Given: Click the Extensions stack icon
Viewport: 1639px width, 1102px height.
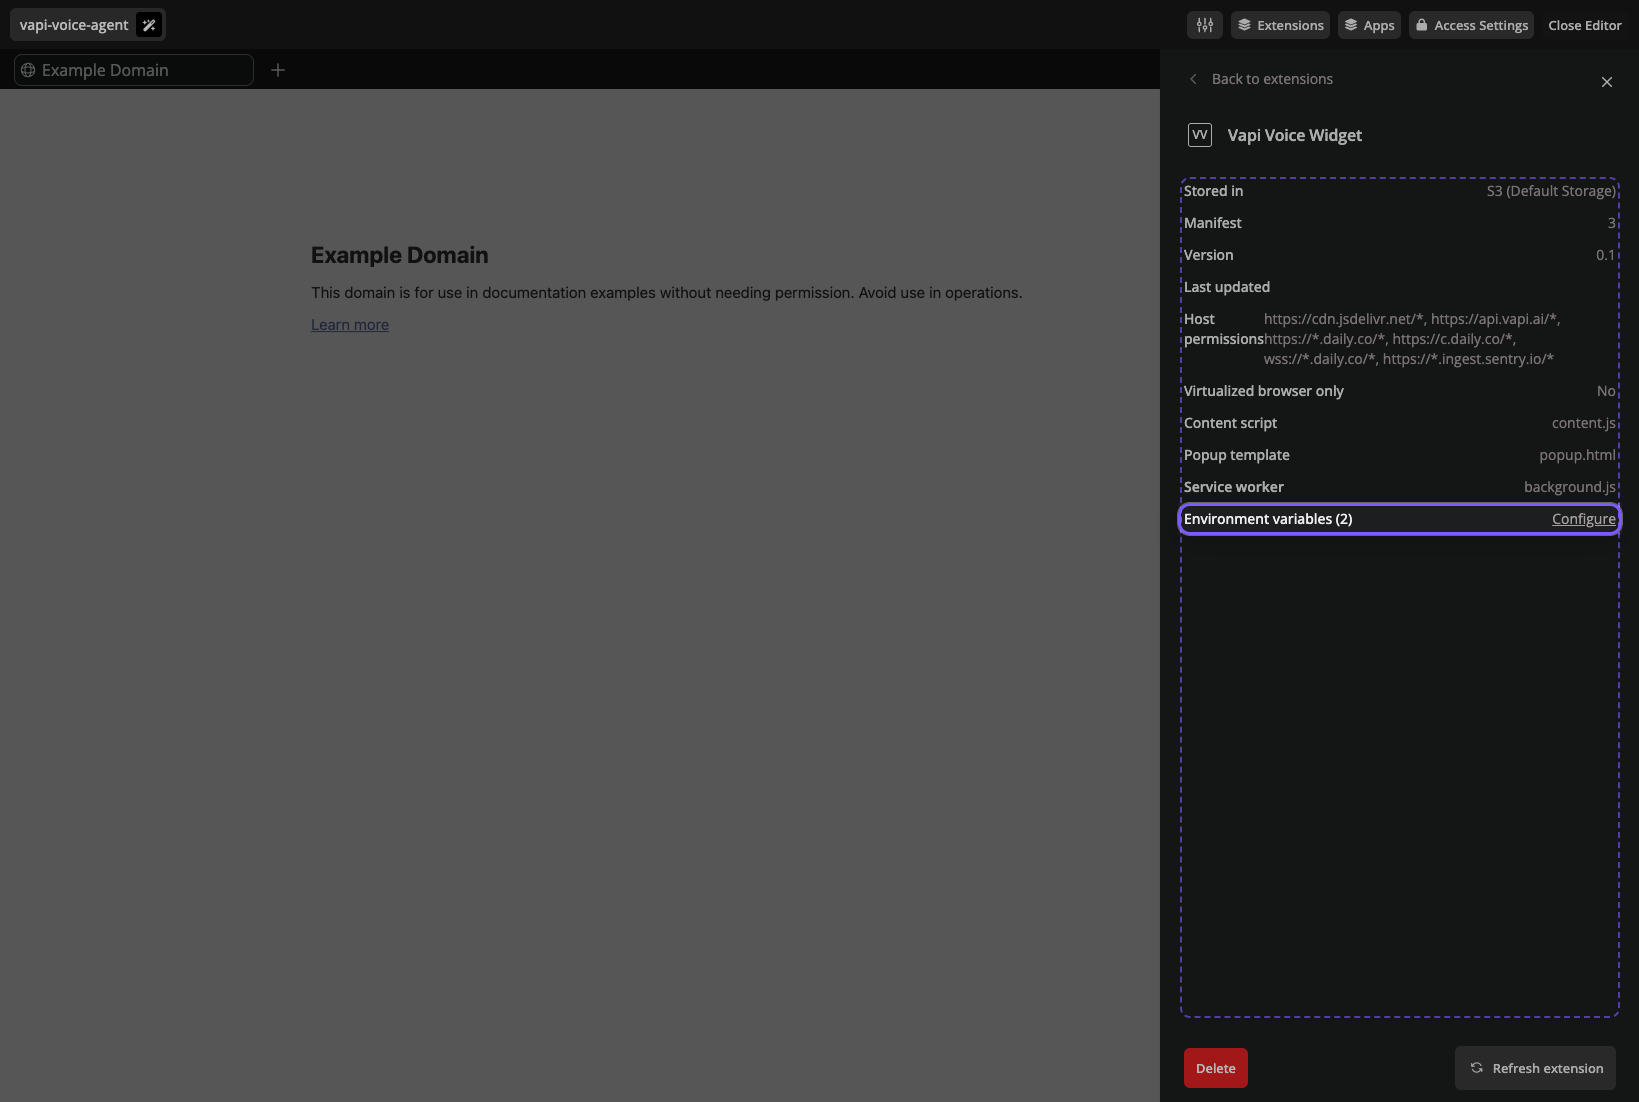Looking at the screenshot, I should [1243, 24].
